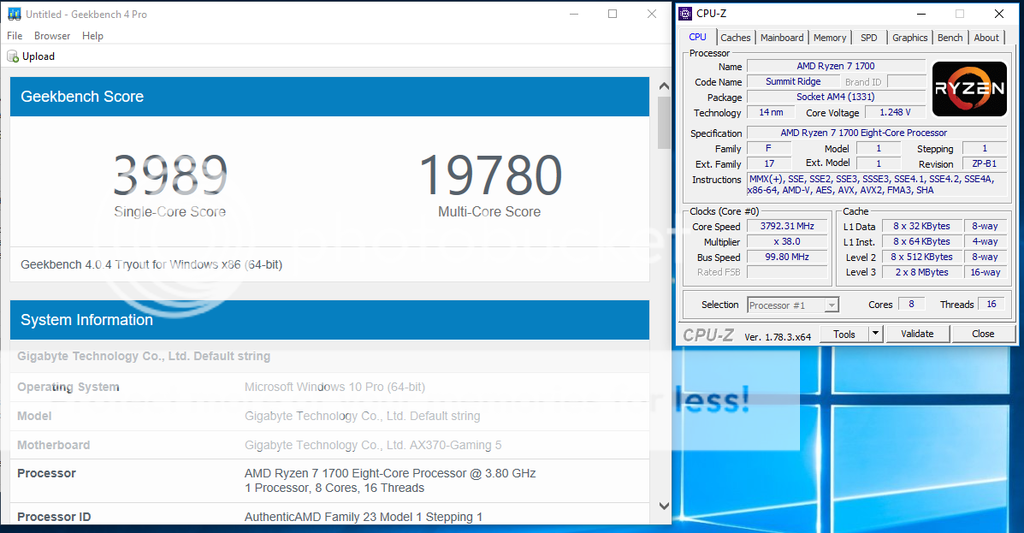Click the Tools button in CPU-Z

click(x=844, y=334)
